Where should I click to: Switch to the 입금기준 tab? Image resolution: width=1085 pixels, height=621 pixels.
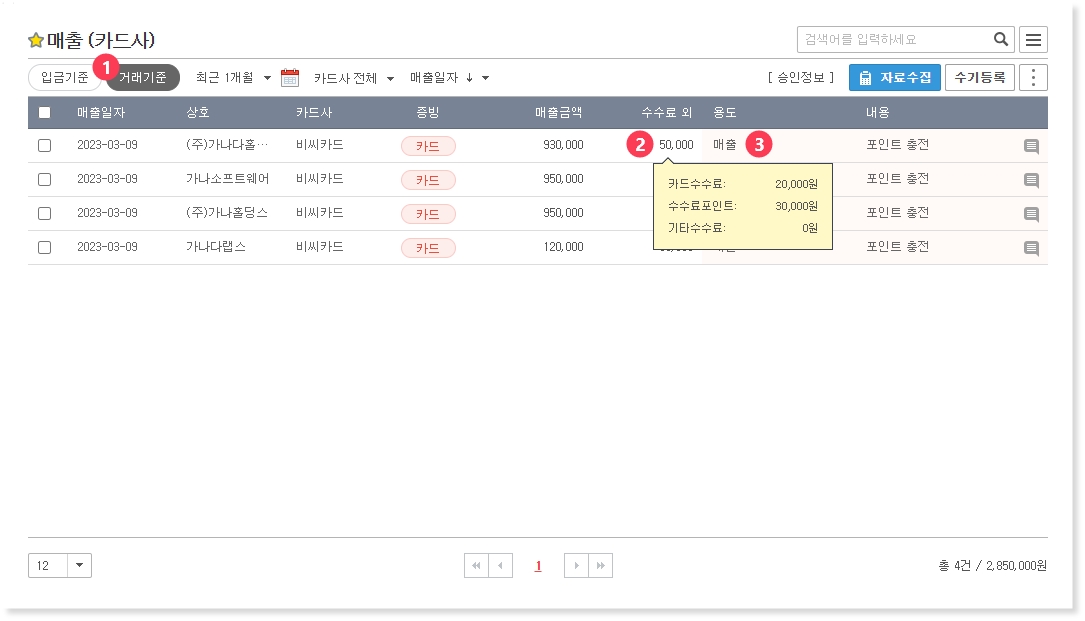(x=64, y=78)
